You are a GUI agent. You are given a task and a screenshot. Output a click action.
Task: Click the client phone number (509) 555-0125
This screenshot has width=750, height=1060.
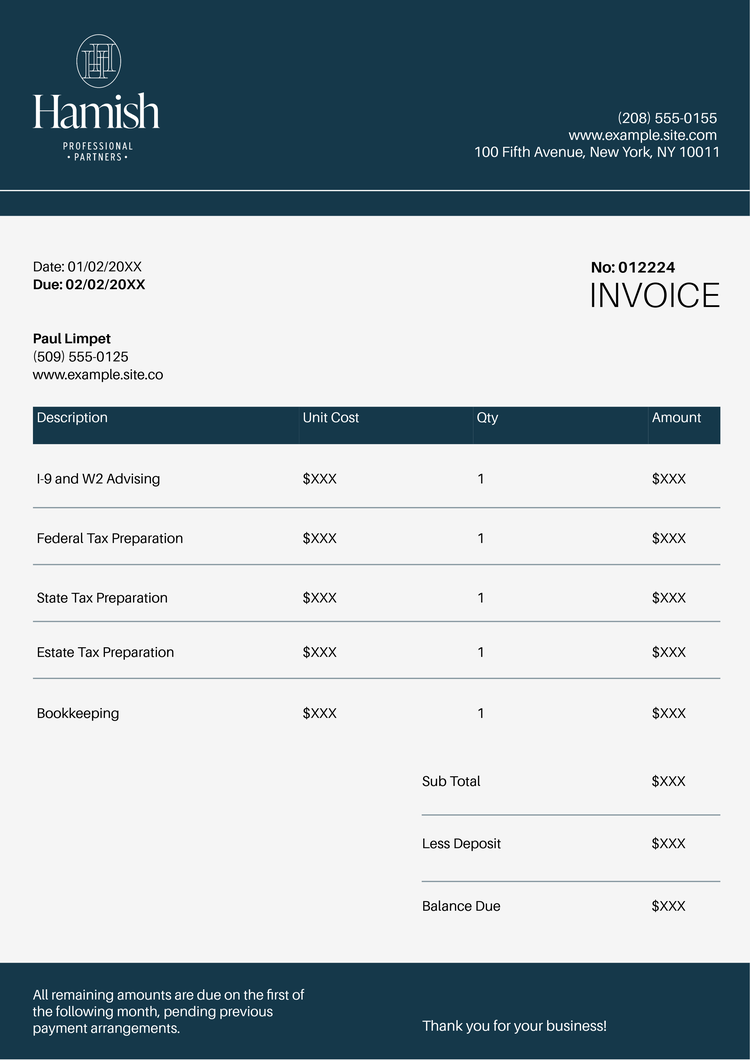81,357
